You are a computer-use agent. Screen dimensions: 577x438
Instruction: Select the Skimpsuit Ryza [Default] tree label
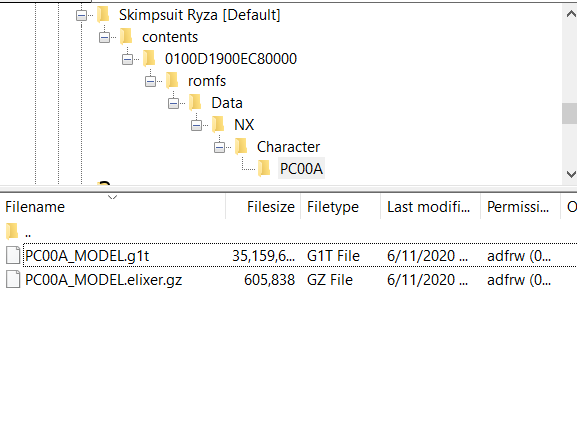200,15
